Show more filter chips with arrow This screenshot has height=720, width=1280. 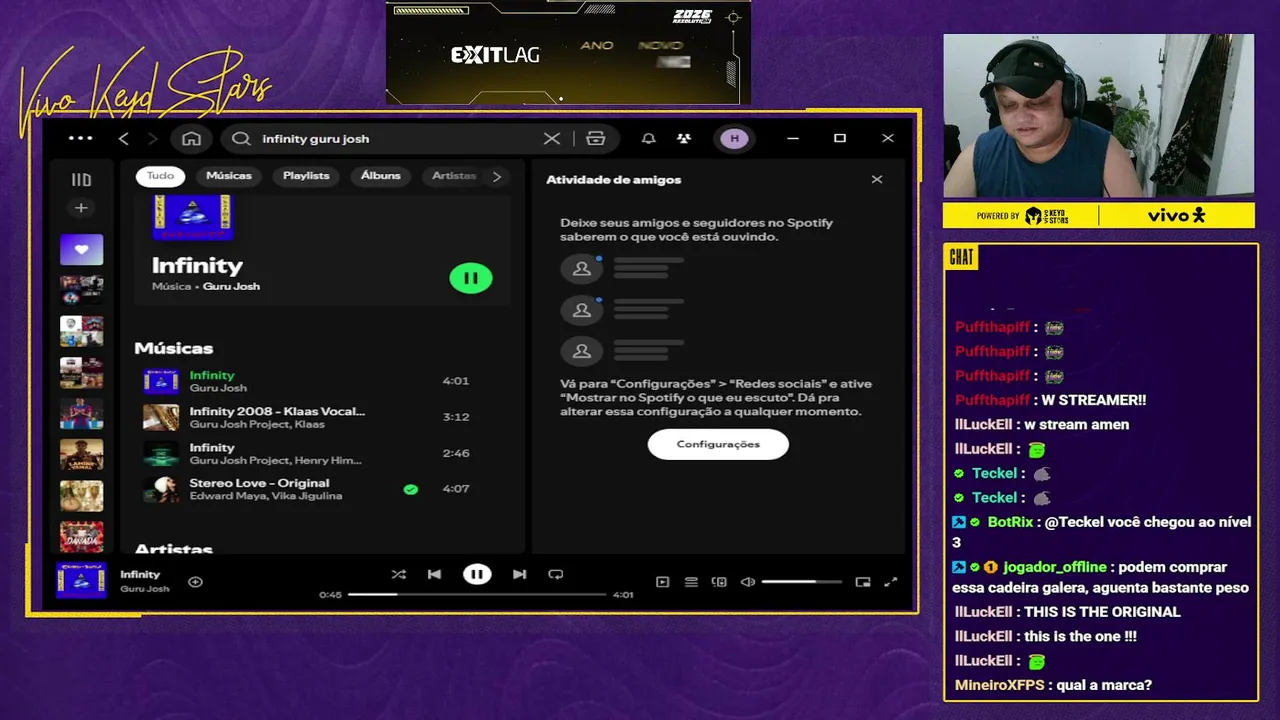497,176
